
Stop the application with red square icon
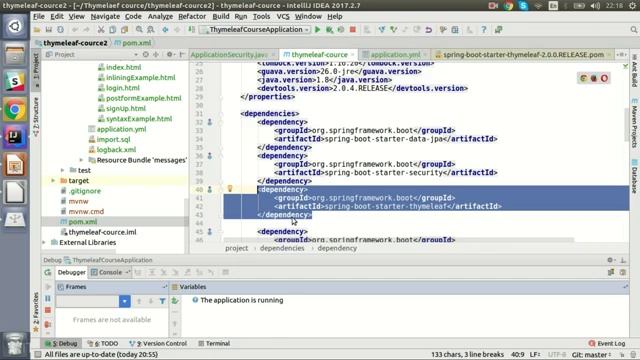click(x=353, y=30)
